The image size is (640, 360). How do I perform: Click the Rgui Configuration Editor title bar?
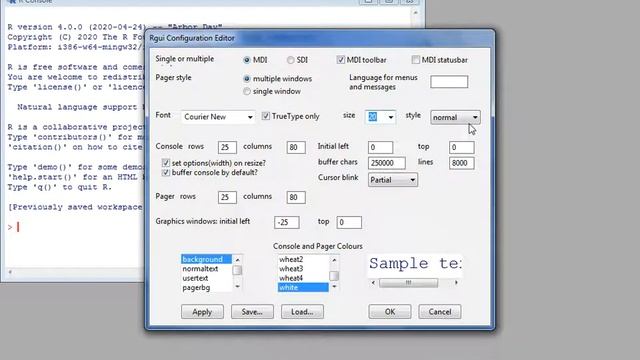click(x=320, y=38)
